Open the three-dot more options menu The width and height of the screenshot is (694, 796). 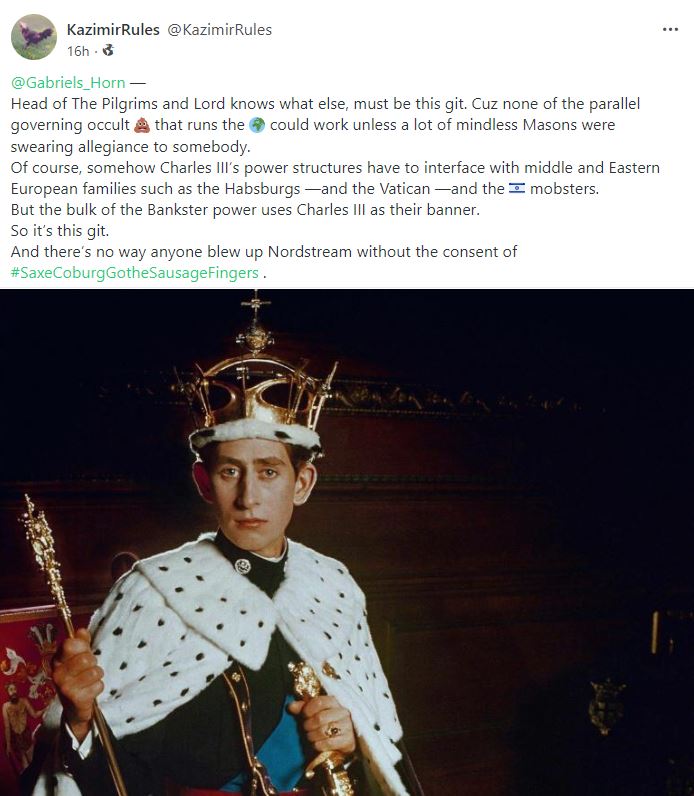coord(670,29)
